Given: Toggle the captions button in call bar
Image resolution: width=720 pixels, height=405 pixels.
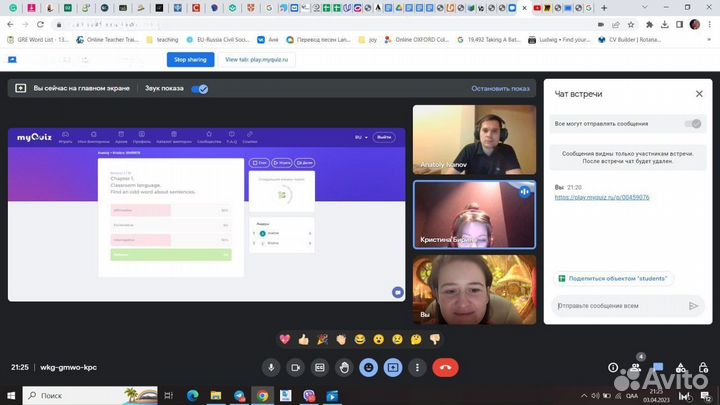Looking at the screenshot, I should click(320, 367).
